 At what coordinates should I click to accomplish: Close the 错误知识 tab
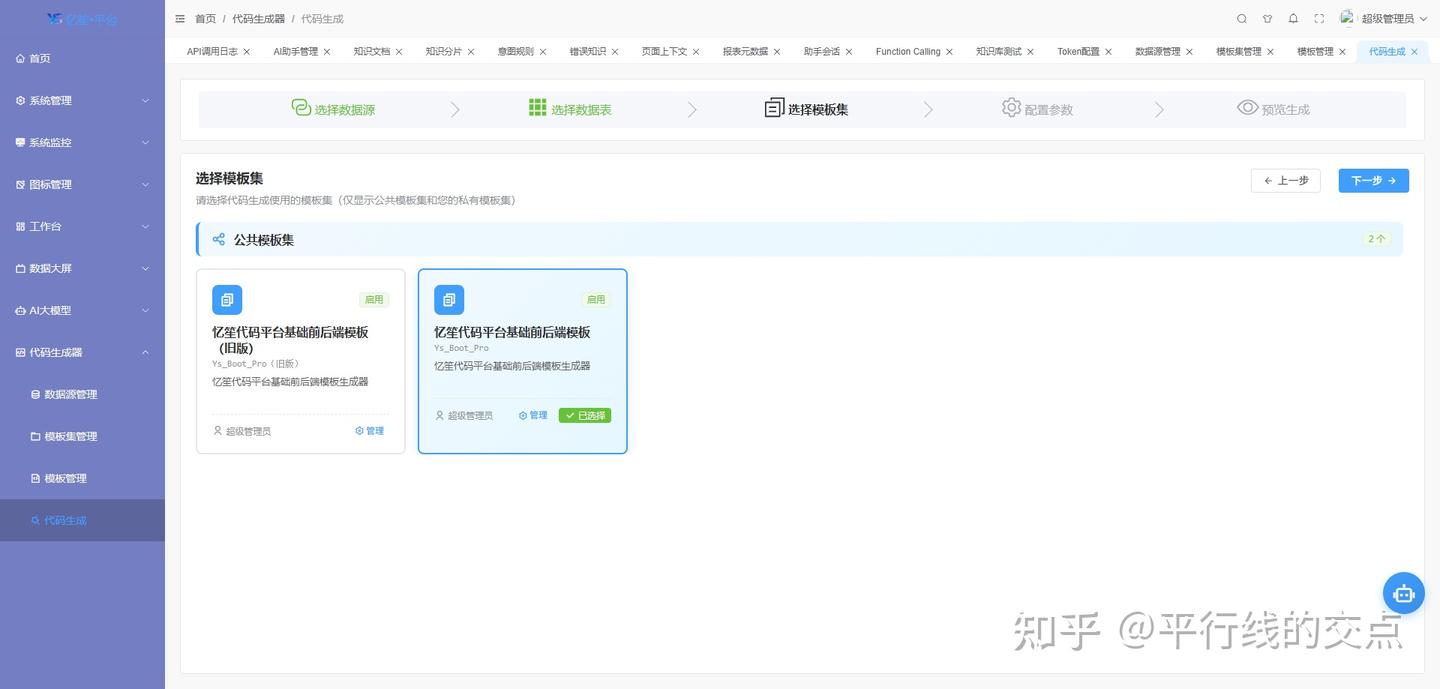(x=615, y=52)
